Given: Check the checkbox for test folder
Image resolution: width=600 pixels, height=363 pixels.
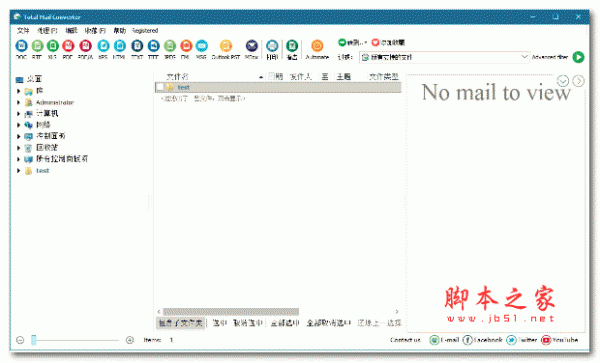Looking at the screenshot, I should (x=160, y=87).
